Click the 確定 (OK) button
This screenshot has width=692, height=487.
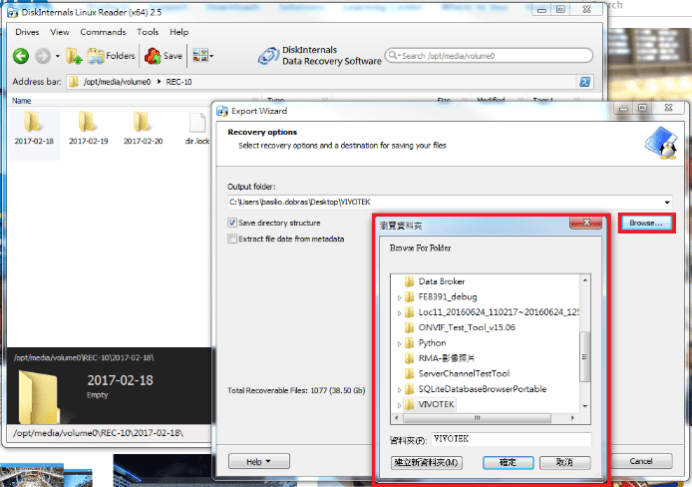pyautogui.click(x=507, y=463)
